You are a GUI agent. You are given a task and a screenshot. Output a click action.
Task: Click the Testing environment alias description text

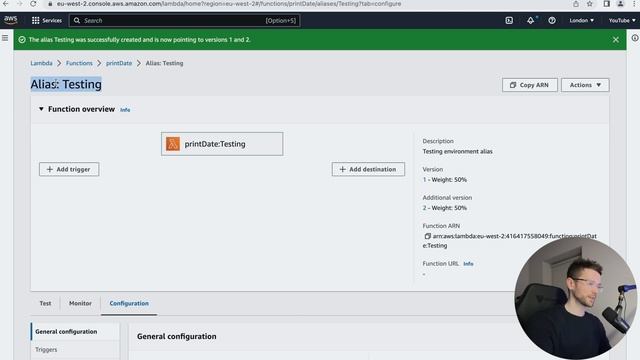click(x=457, y=151)
